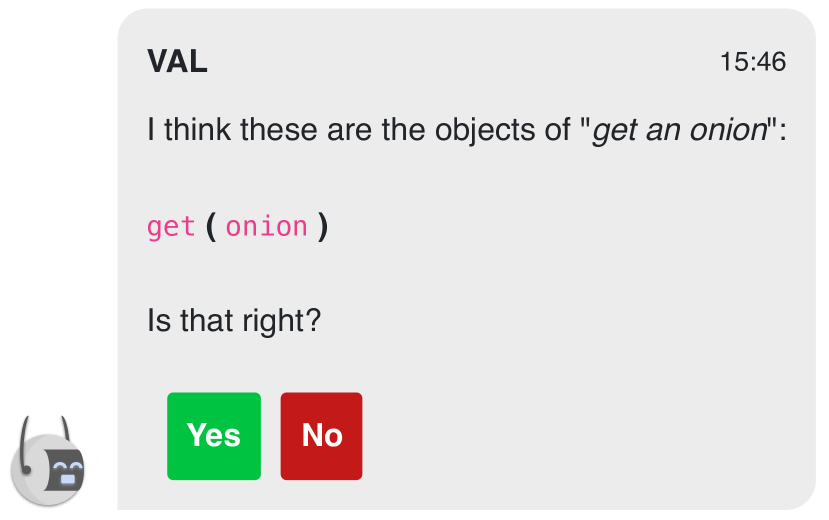Click the 15:46 message timestamp

pos(753,62)
